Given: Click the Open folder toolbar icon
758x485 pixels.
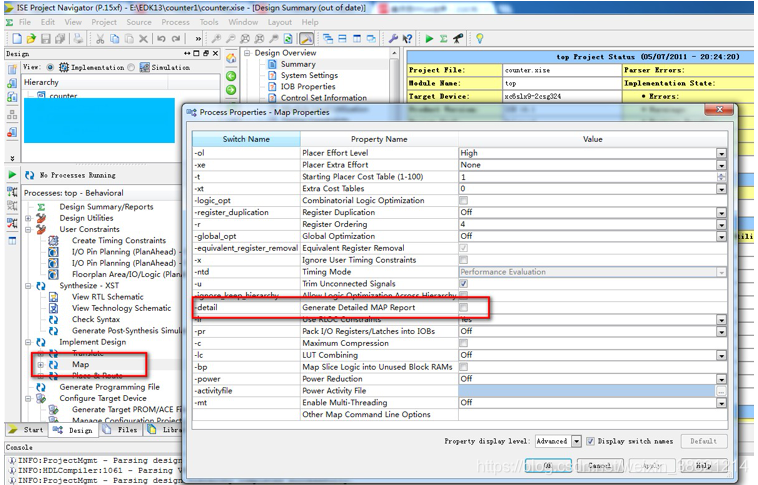Looking at the screenshot, I should (x=31, y=39).
